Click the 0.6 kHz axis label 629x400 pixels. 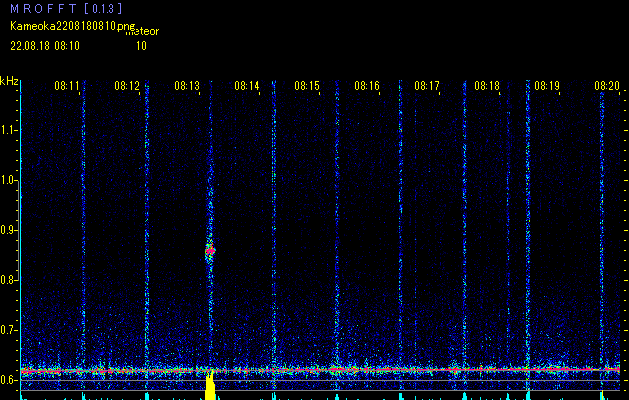[x=8, y=380]
